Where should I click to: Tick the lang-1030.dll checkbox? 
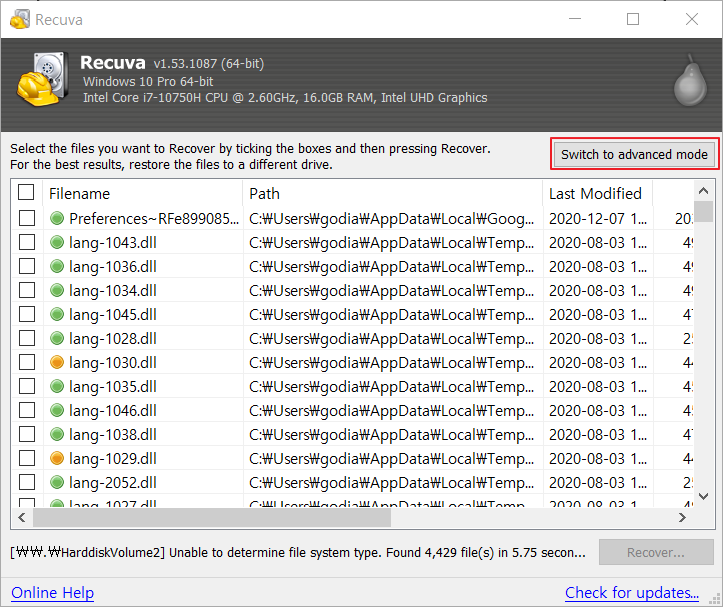(27, 362)
